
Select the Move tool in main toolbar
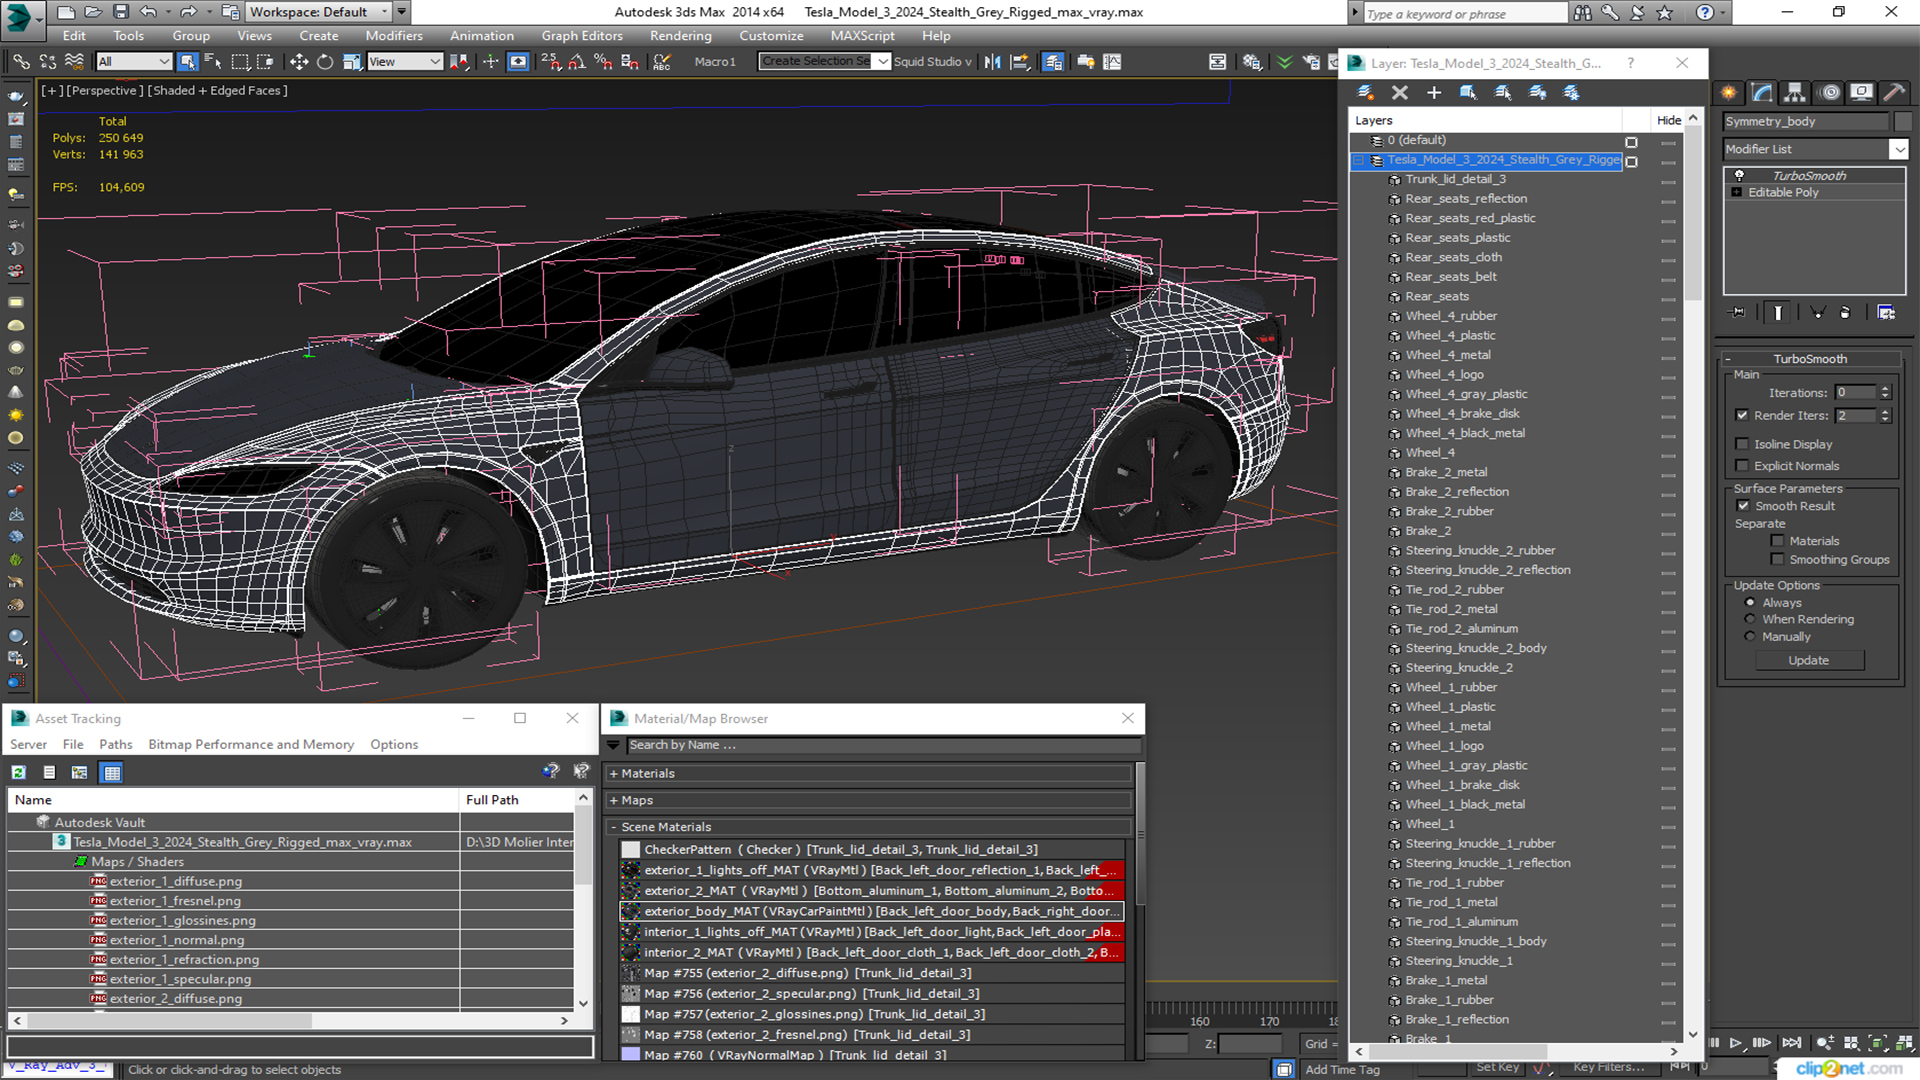(298, 62)
